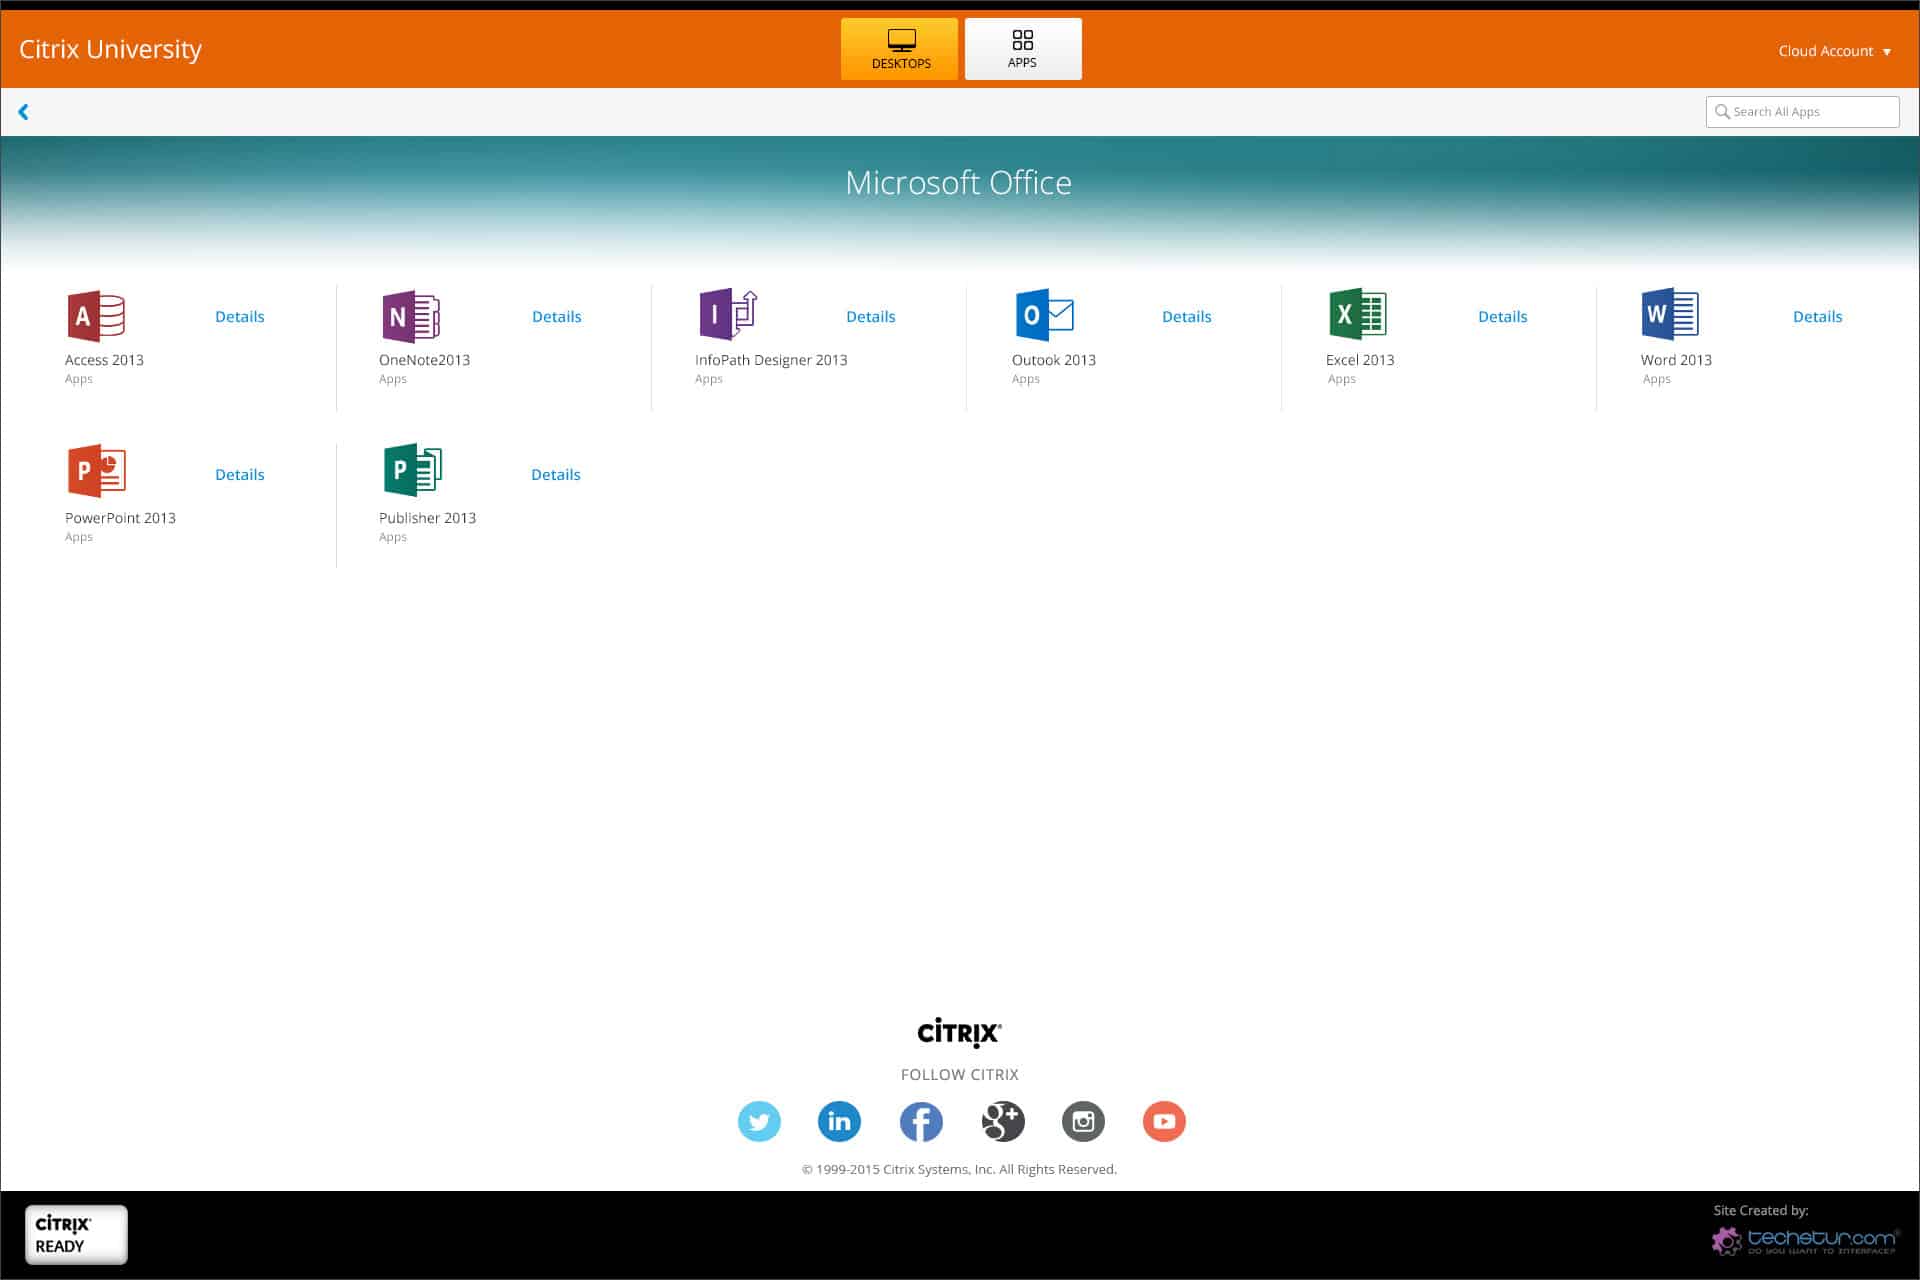Image resolution: width=1920 pixels, height=1280 pixels.
Task: Open the techstur.com site creator logo
Action: (x=1805, y=1241)
